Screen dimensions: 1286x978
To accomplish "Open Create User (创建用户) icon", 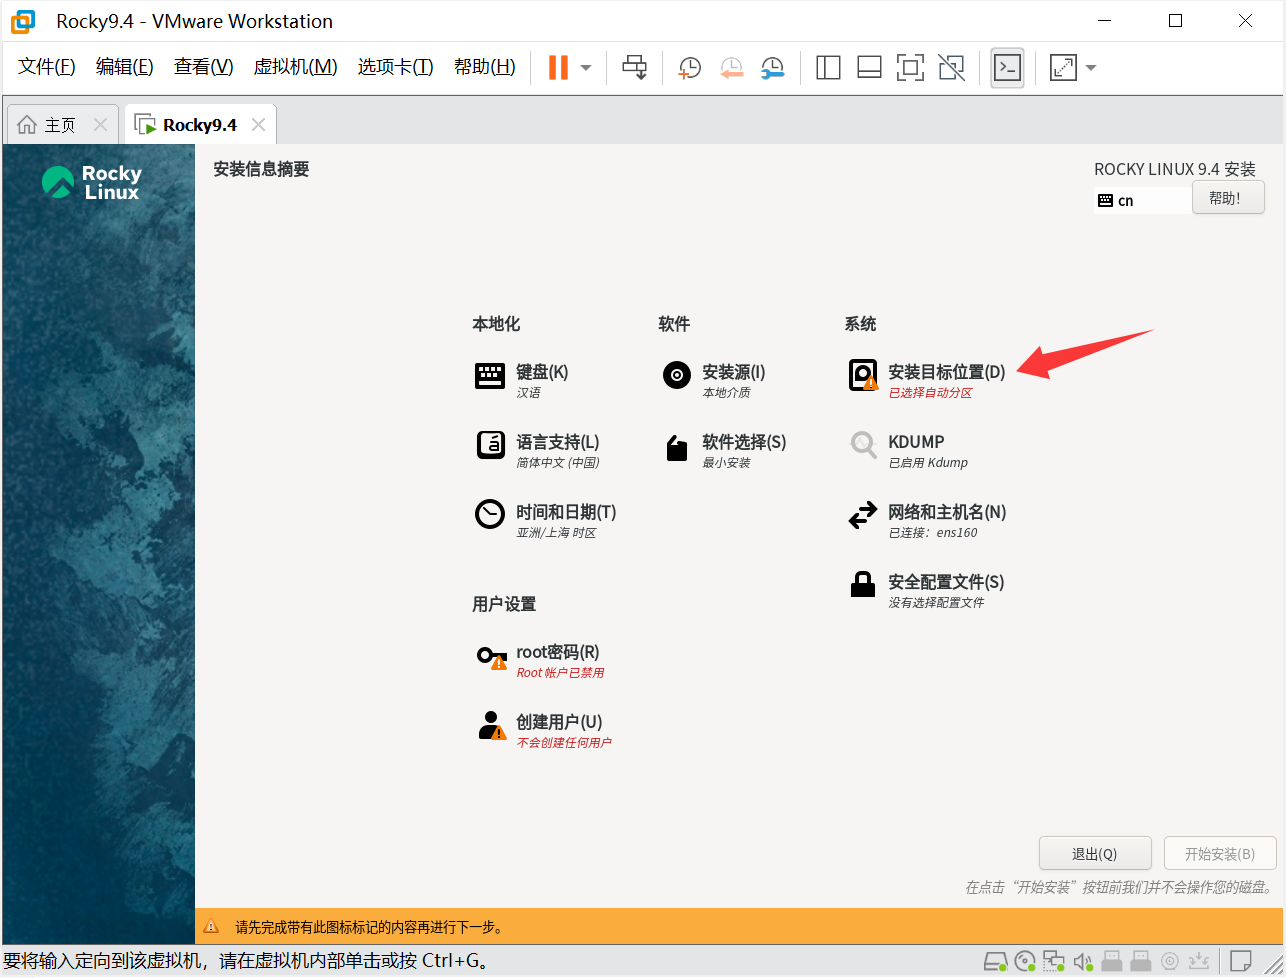I will click(x=491, y=726).
